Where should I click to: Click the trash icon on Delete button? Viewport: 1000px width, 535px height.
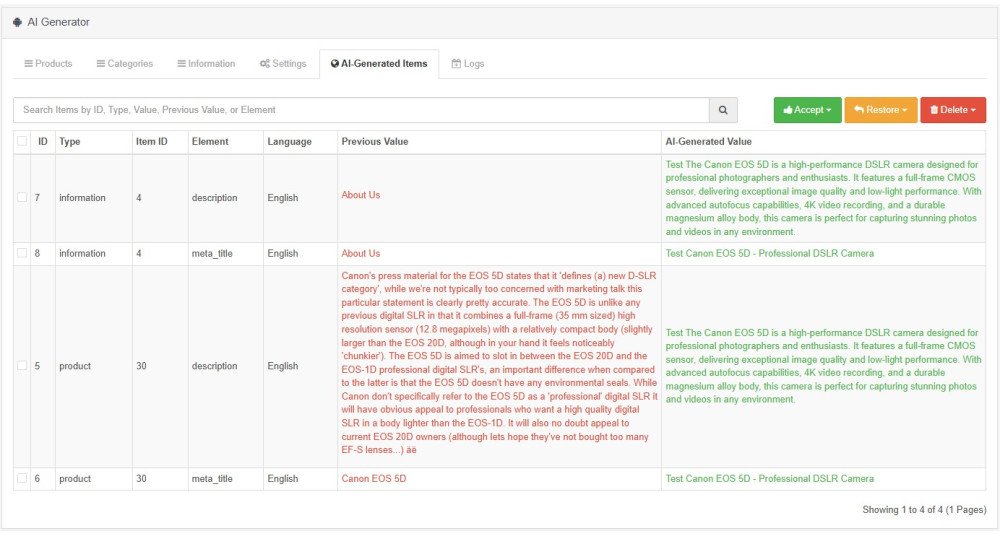coord(934,110)
